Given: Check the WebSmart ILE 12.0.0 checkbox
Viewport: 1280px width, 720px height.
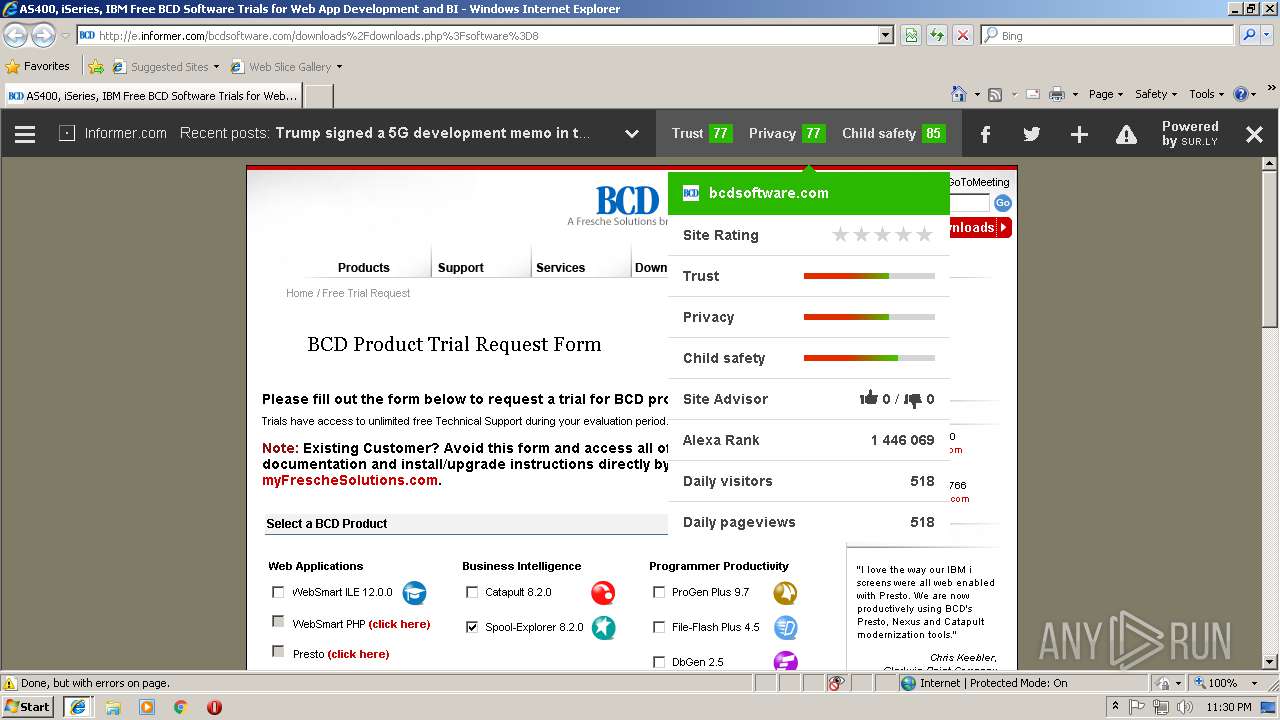Looking at the screenshot, I should click(278, 592).
